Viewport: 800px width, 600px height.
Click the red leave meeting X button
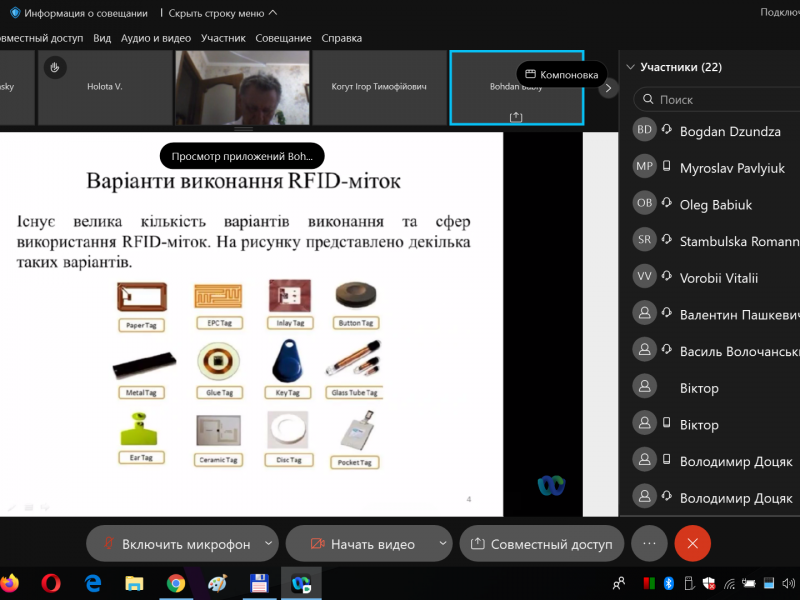(x=692, y=543)
